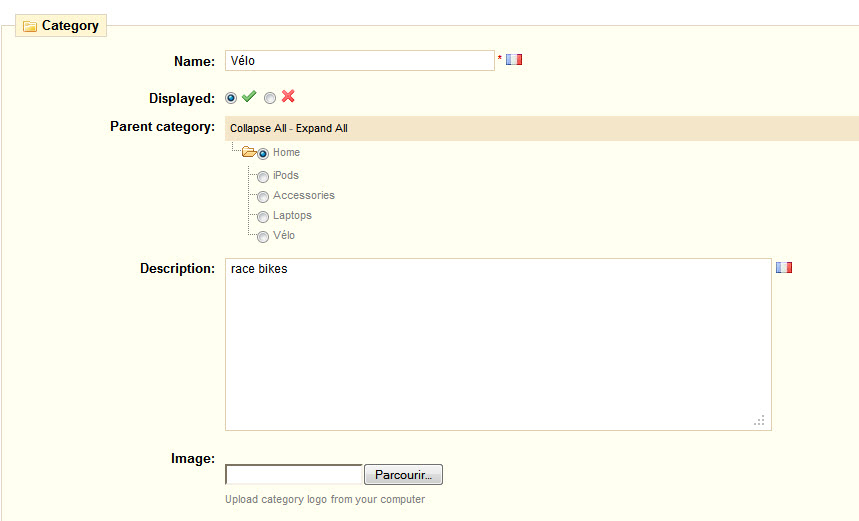Choose Home as parent category radio

click(263, 154)
